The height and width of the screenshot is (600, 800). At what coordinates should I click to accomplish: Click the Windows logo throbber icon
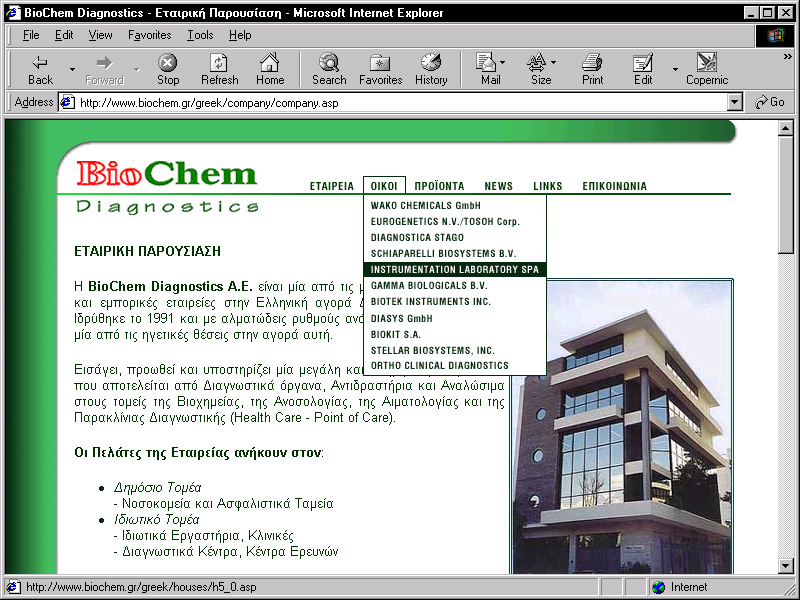click(774, 35)
